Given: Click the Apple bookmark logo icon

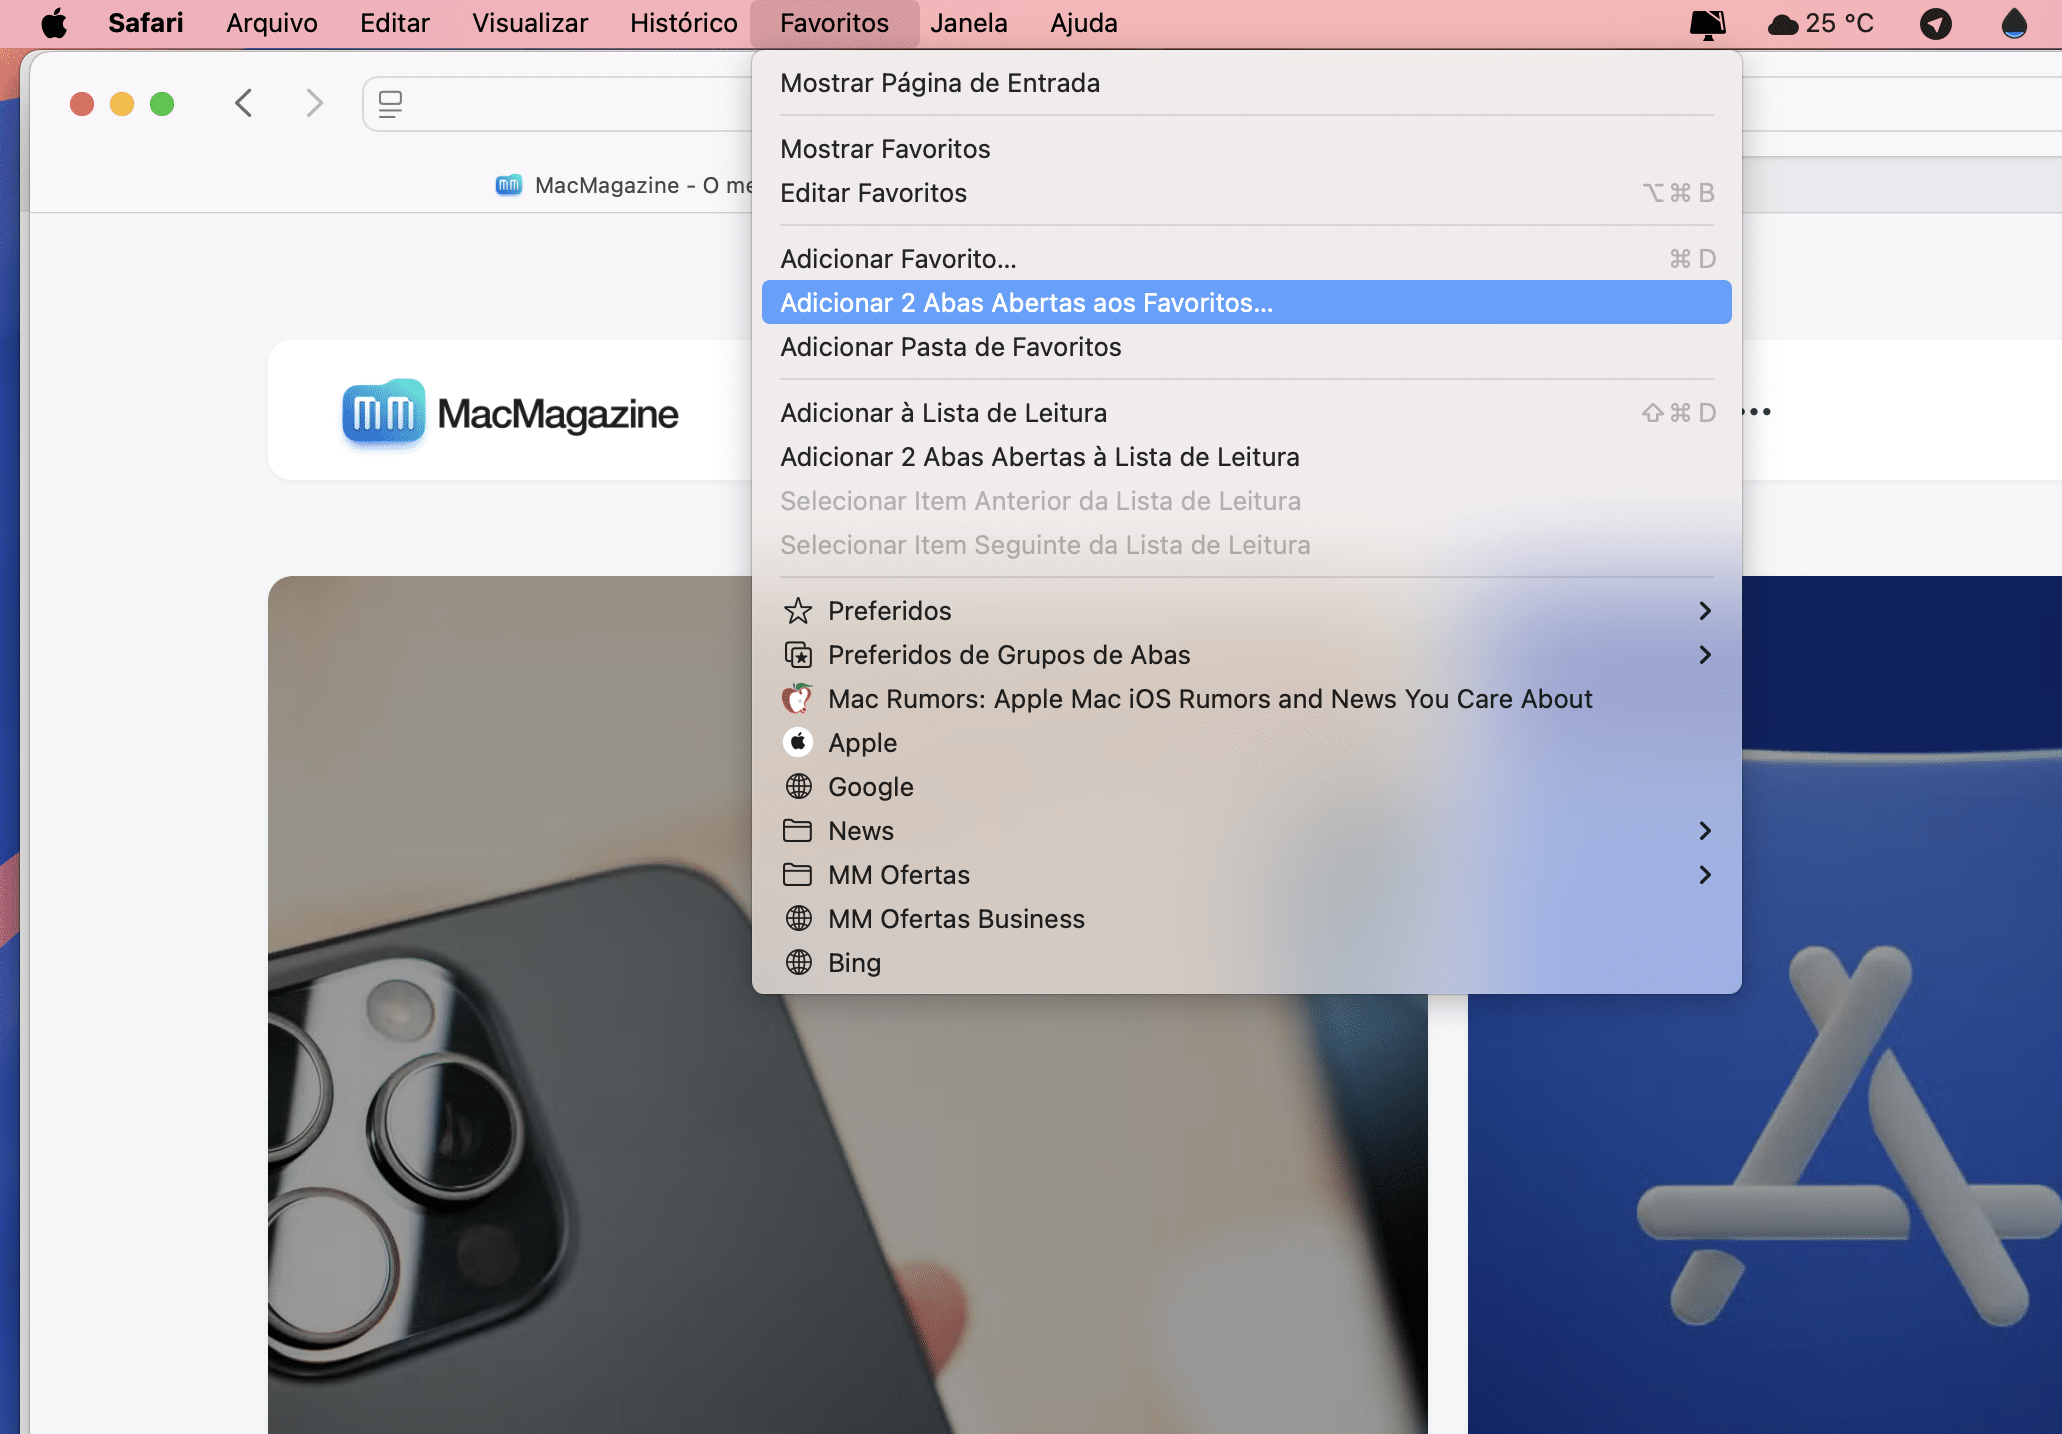Looking at the screenshot, I should tap(798, 742).
